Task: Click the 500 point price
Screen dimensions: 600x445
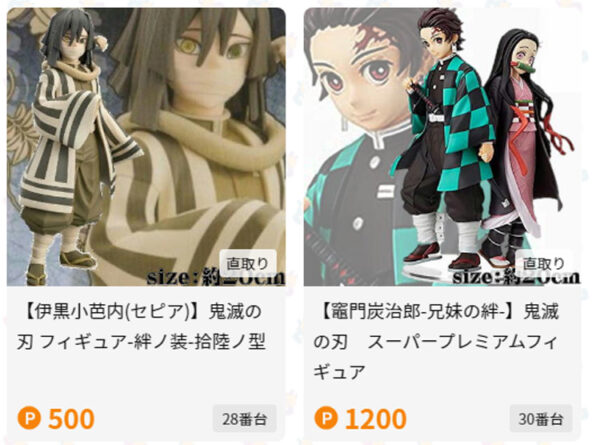Action: (x=71, y=419)
